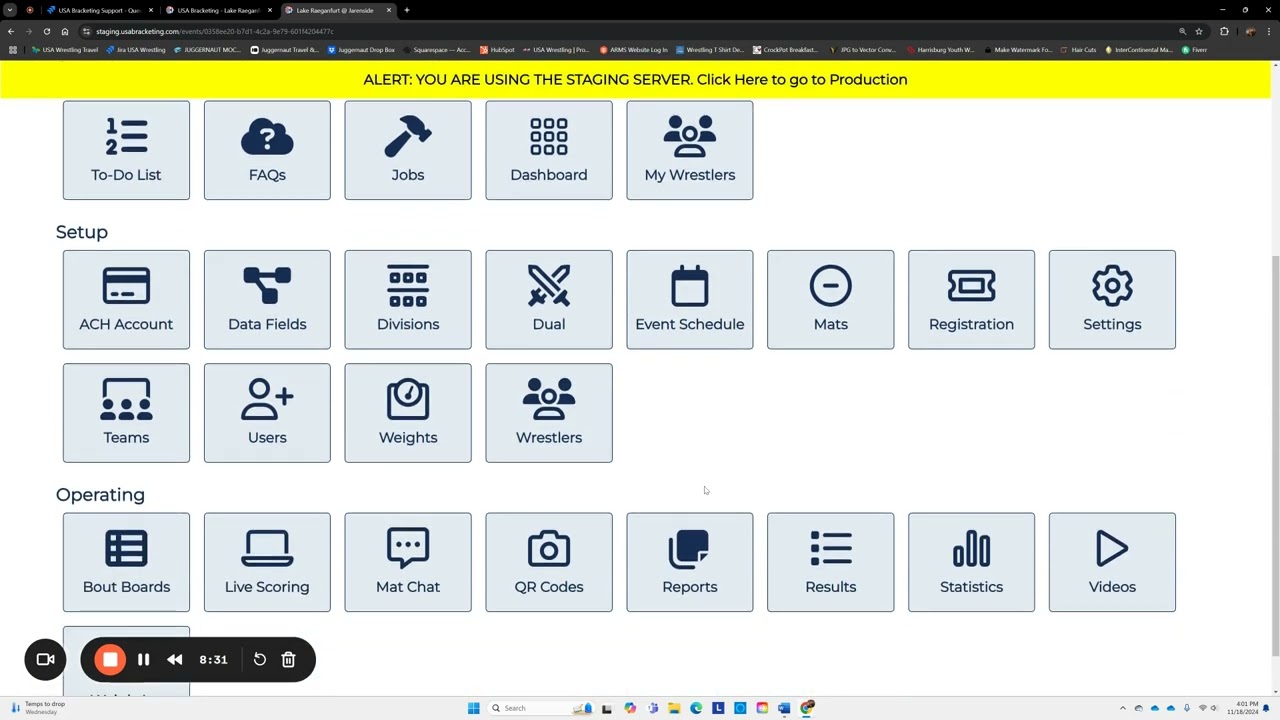Open the Dual crossed-swords tile
This screenshot has height=720, width=1280.
(x=549, y=300)
